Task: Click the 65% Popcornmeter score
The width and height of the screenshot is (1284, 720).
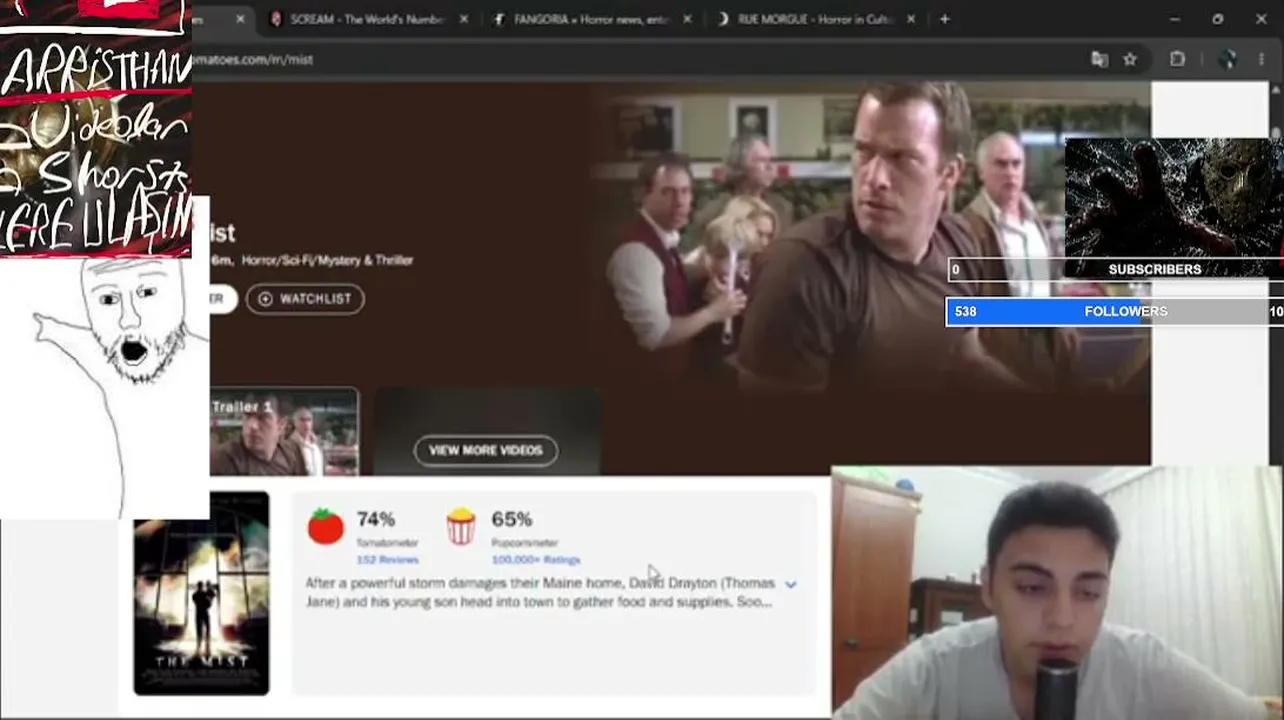Action: [512, 519]
